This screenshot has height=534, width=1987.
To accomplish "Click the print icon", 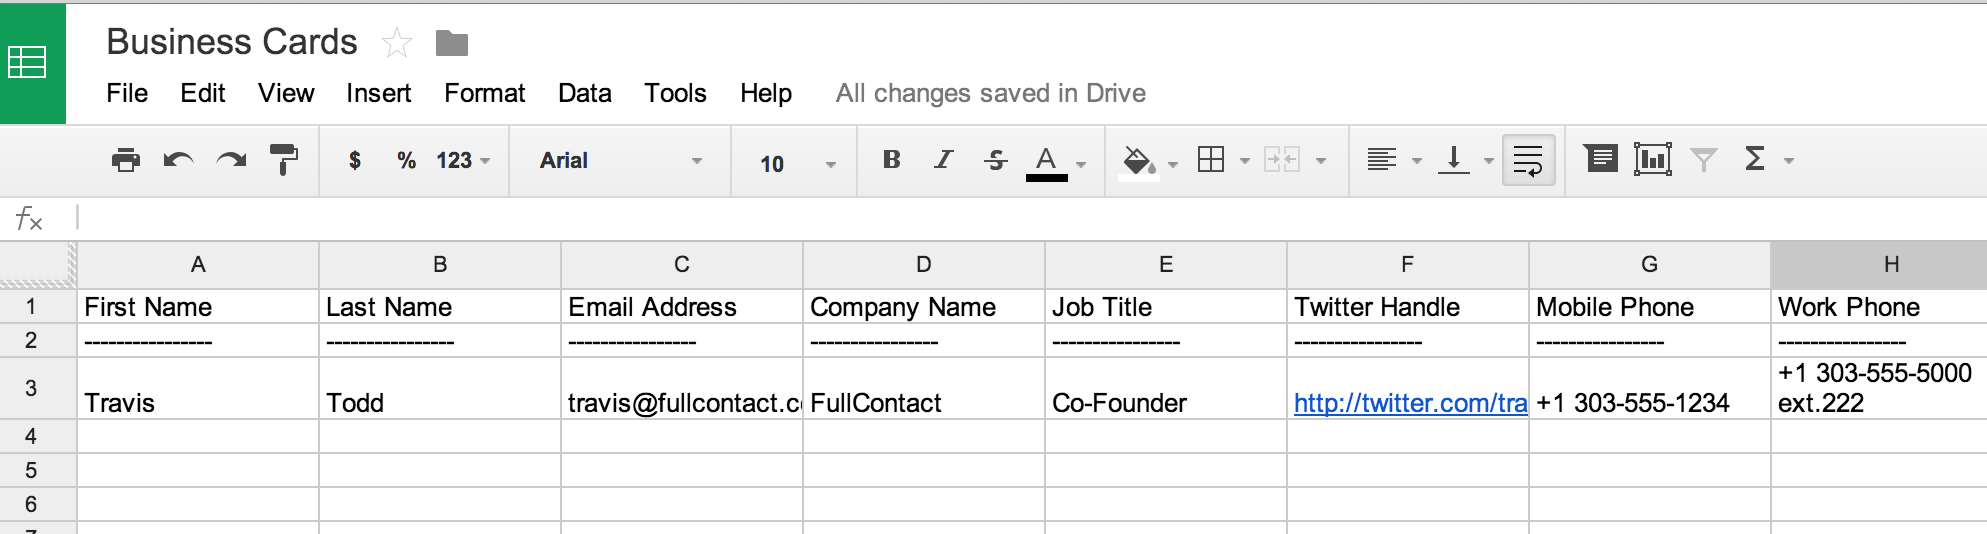I will pos(126,160).
